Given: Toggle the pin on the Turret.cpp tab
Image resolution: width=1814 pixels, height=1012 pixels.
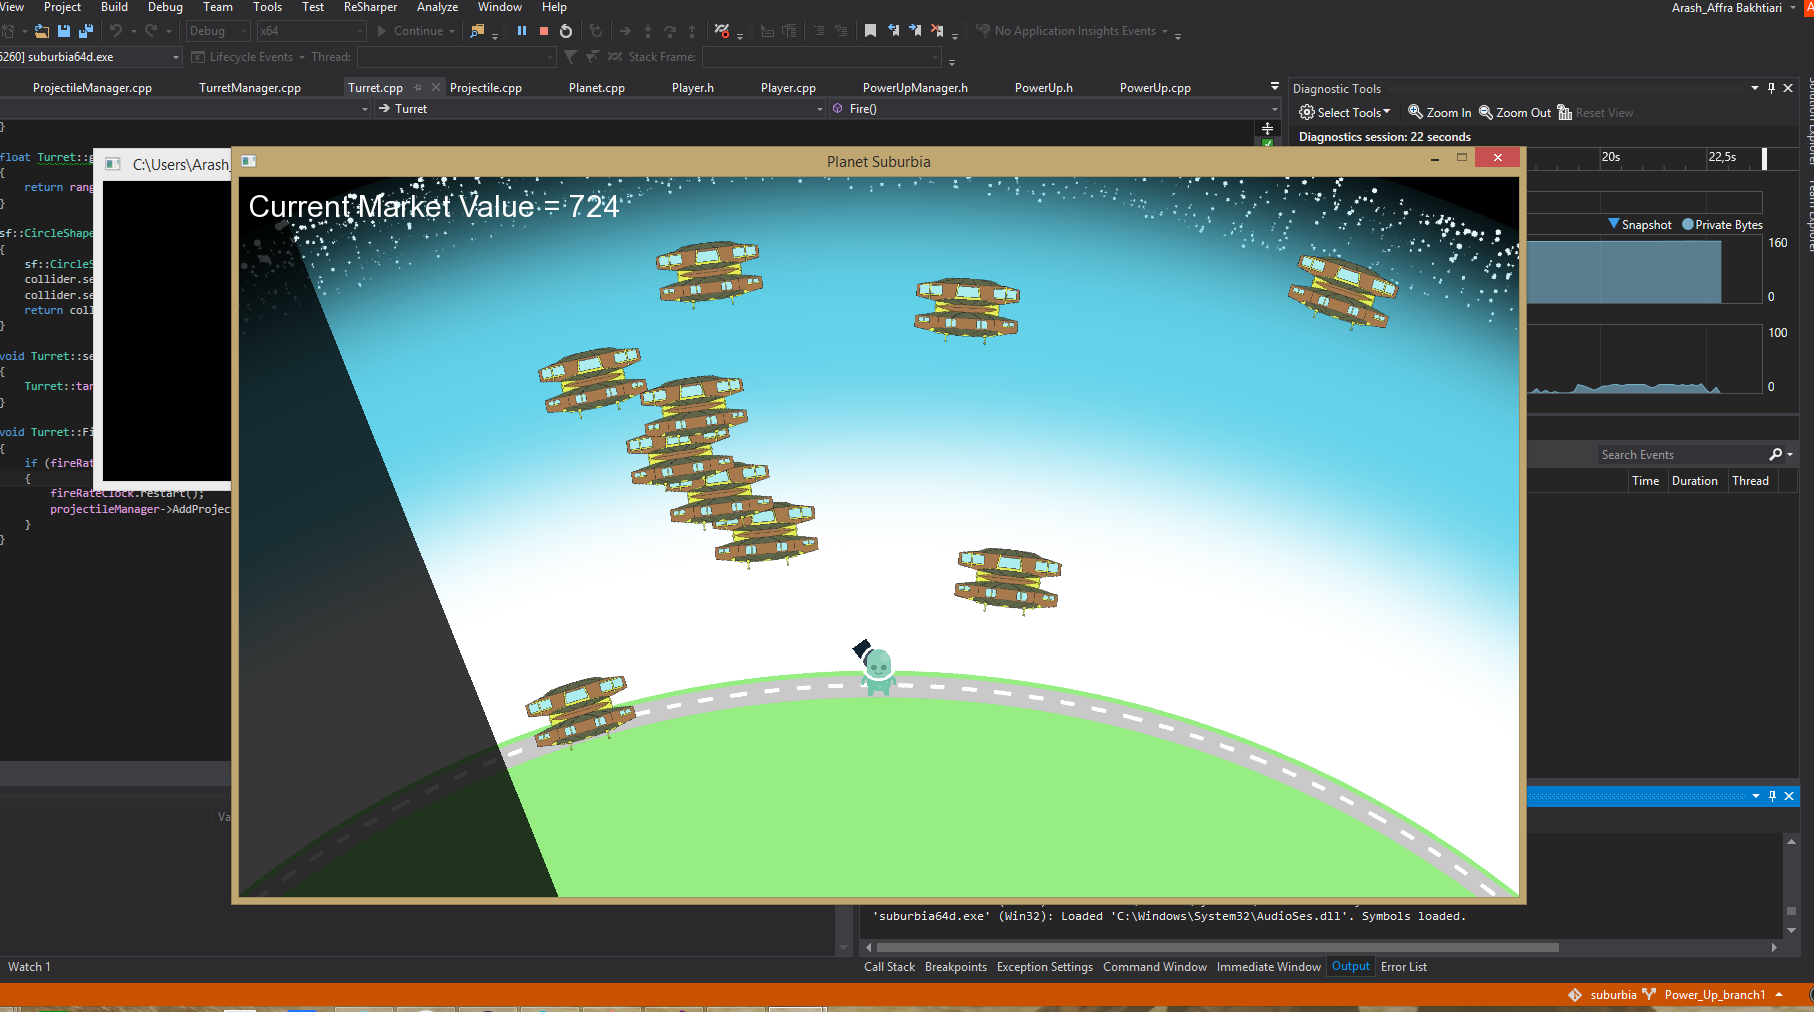Looking at the screenshot, I should point(418,88).
